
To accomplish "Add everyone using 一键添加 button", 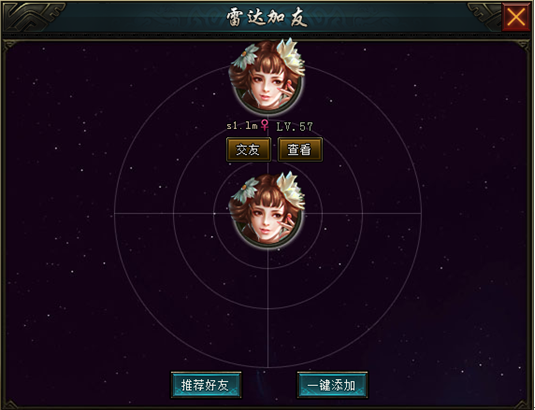I will coord(332,385).
